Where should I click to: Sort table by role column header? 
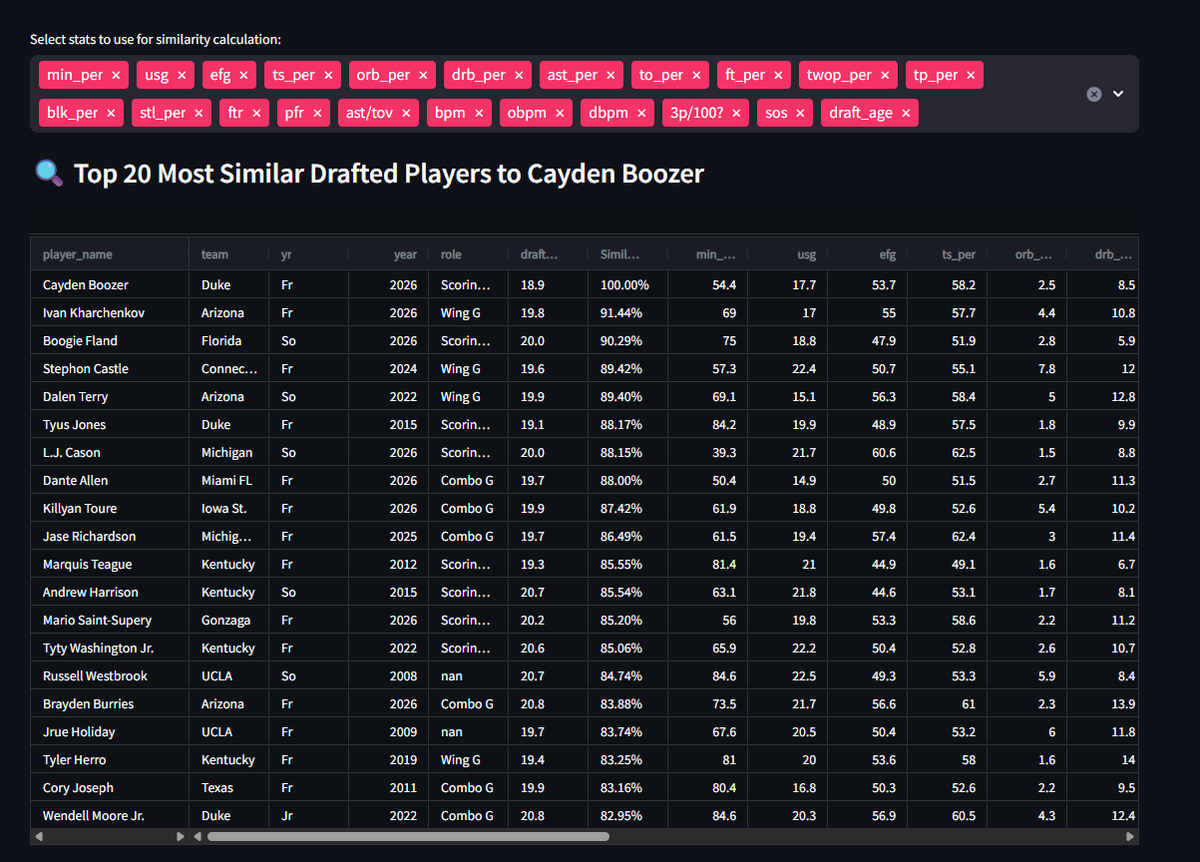pos(468,255)
